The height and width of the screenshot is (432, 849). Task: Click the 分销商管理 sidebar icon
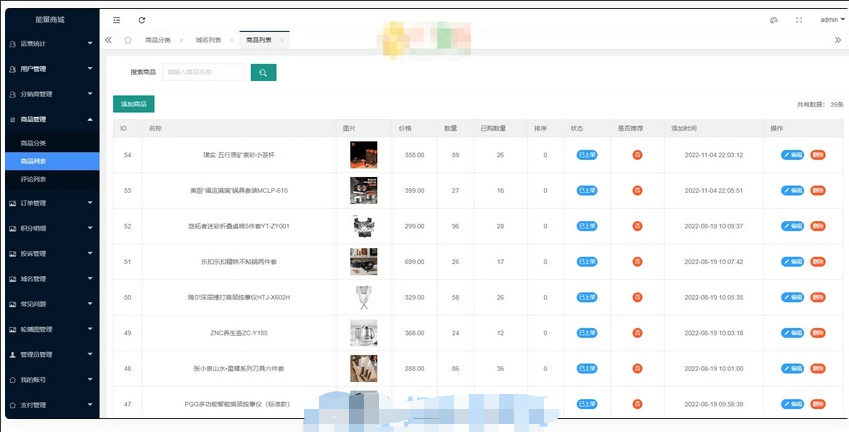13,94
